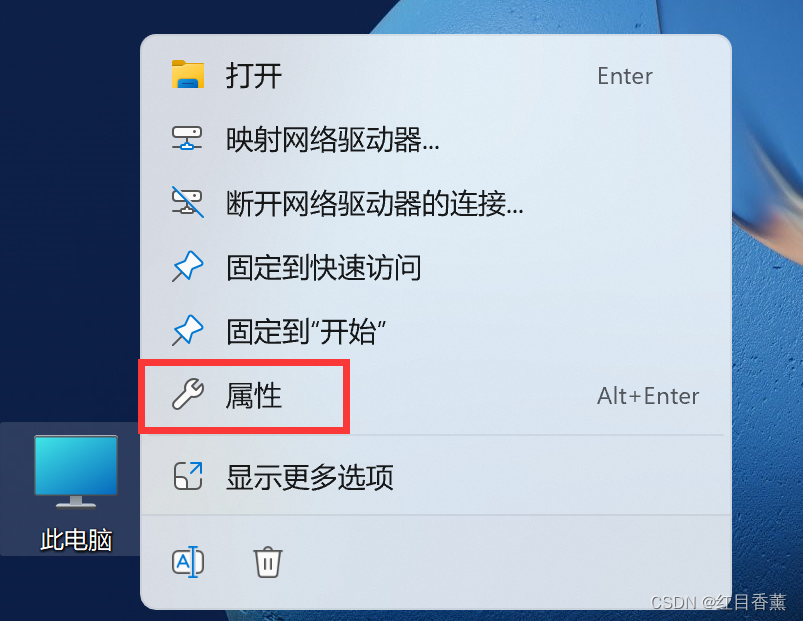Screen dimensions: 803x621
Task: Select 固定到"开始" menu entry
Action: click(x=436, y=331)
